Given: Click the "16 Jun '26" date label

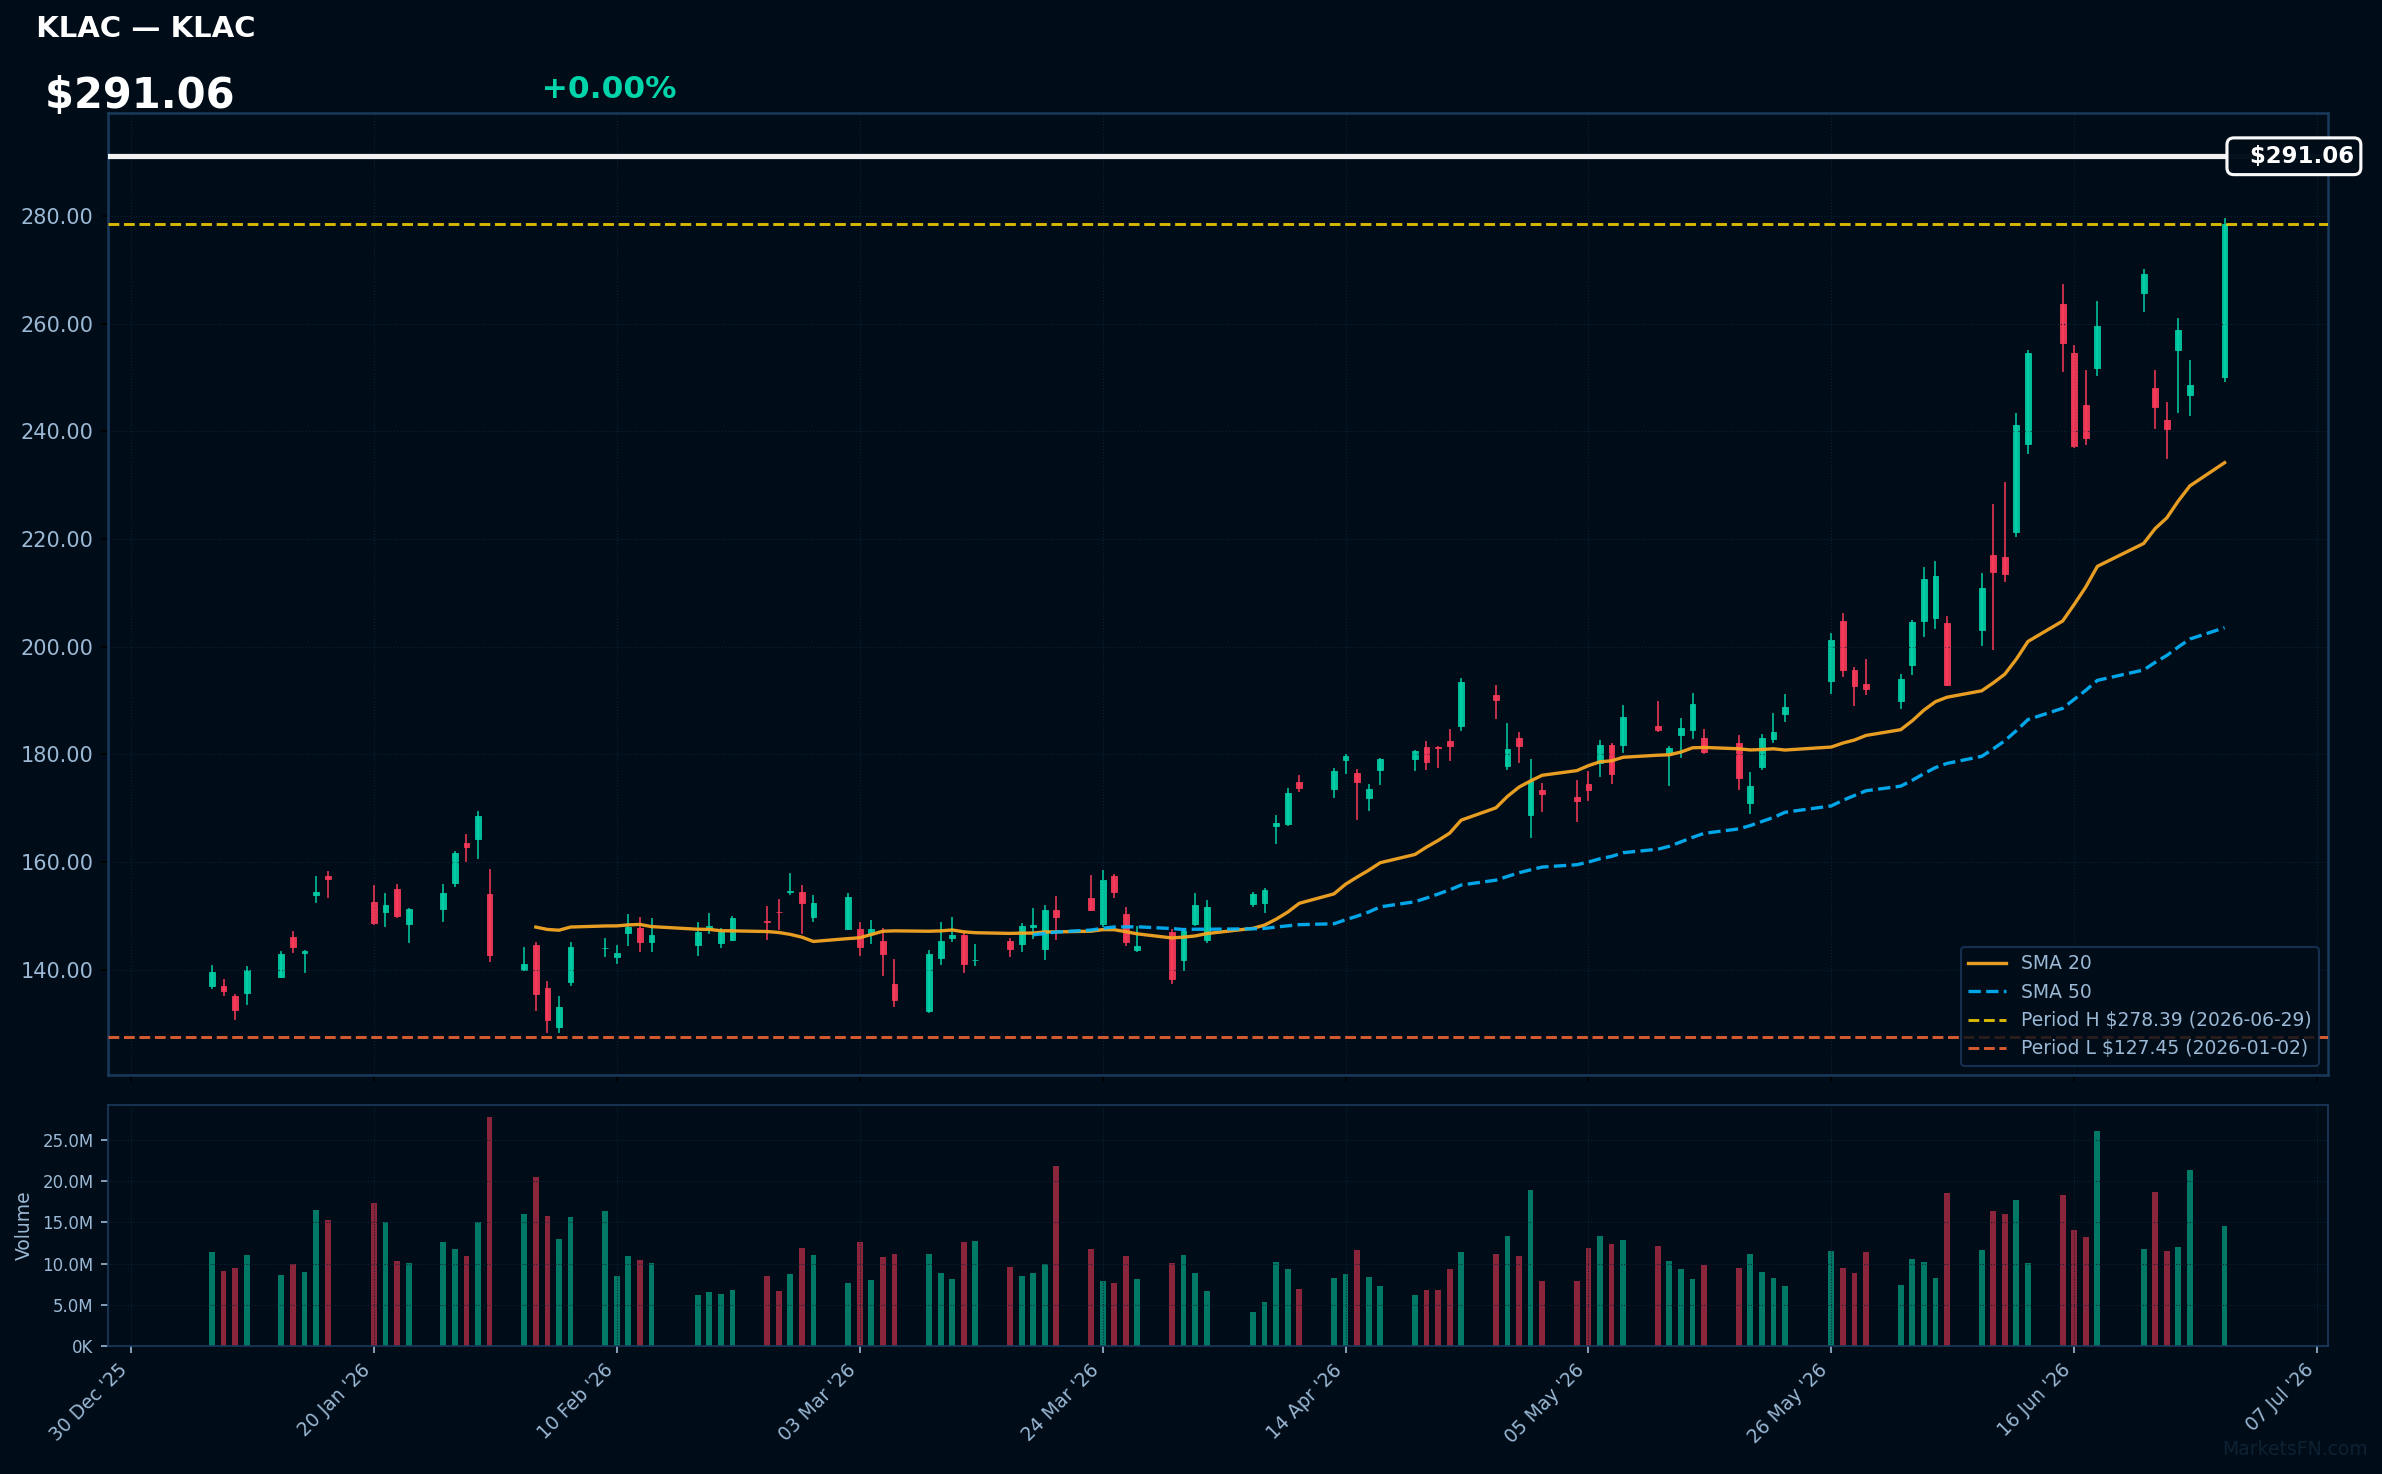Looking at the screenshot, I should (x=2034, y=1400).
